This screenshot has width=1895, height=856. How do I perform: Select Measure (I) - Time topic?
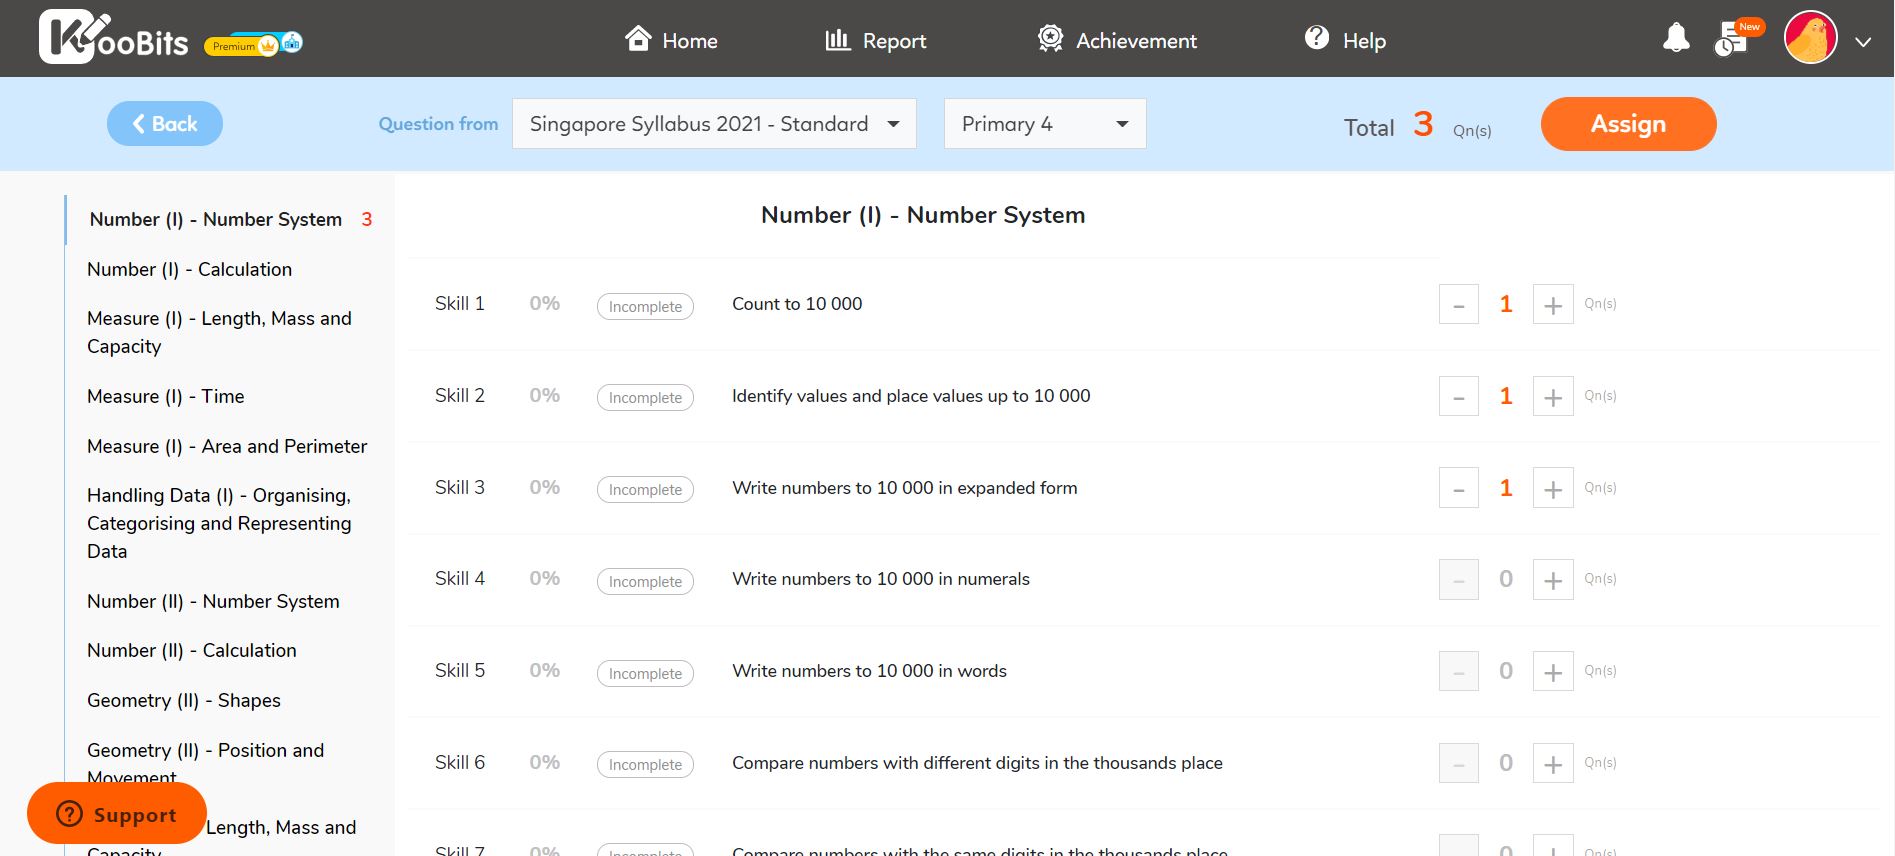pyautogui.click(x=166, y=397)
